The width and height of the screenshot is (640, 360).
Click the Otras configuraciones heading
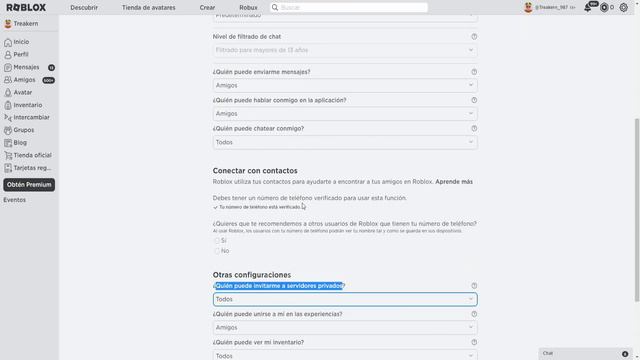coord(252,275)
